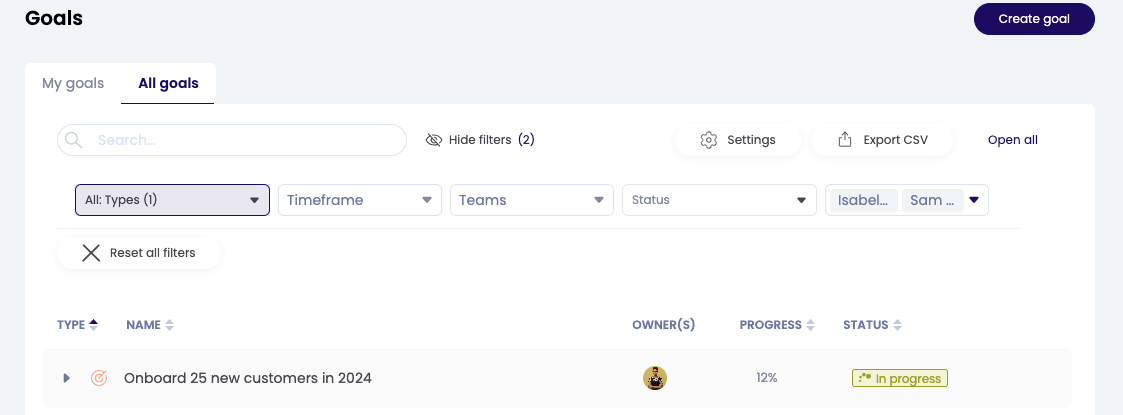The width and height of the screenshot is (1123, 415).
Task: Expand the Onboard 25 new customers row
Action: [x=67, y=378]
